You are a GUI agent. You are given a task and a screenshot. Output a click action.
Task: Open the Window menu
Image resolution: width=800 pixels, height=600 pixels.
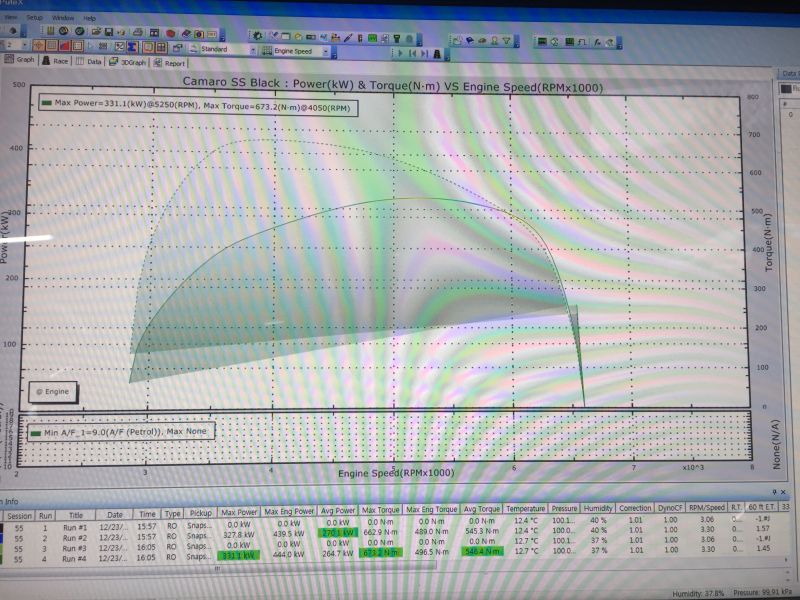tap(63, 18)
